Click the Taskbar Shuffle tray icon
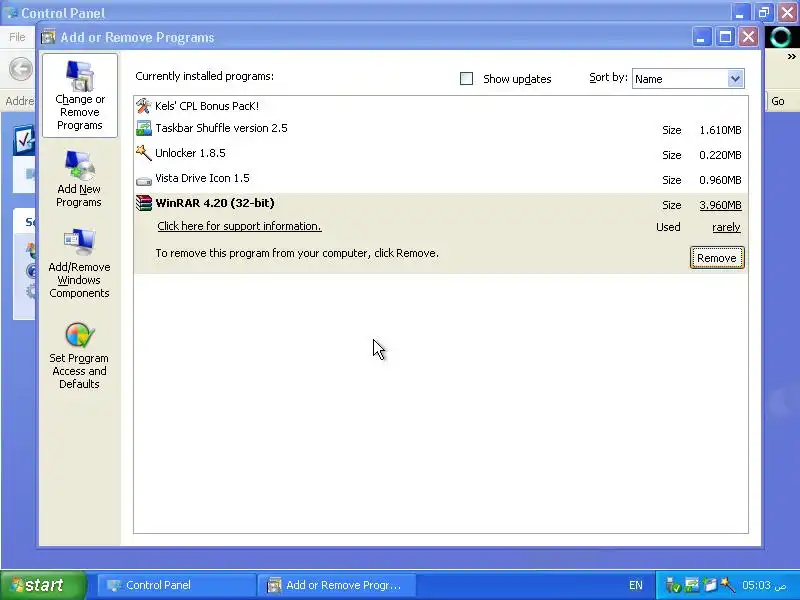The width and height of the screenshot is (800, 600). click(692, 585)
